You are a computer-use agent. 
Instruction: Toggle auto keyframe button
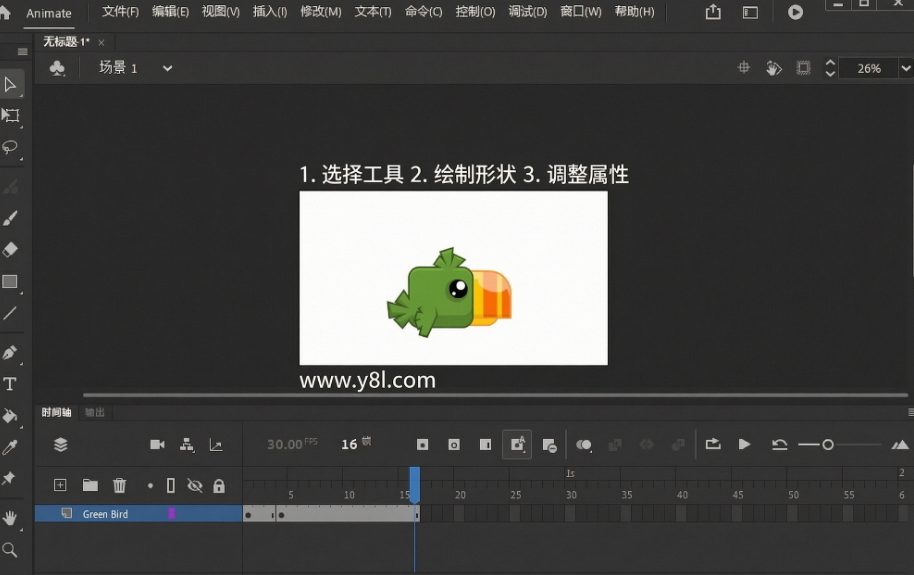517,445
